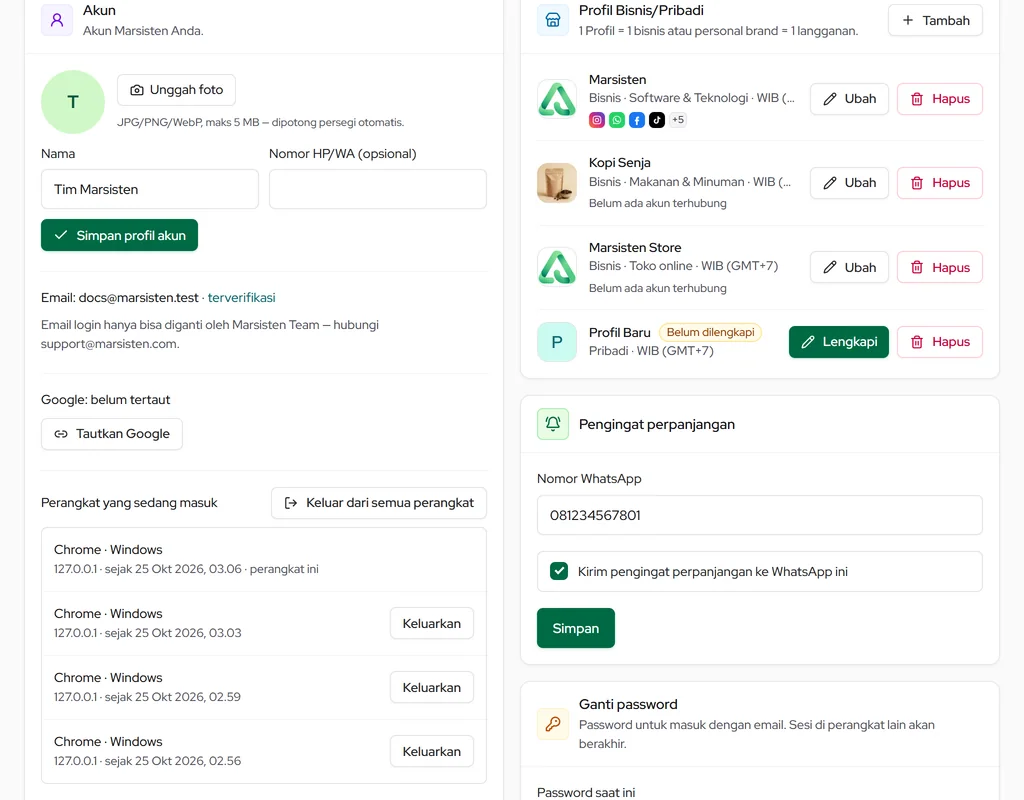Click Keluar dari semua perangkat
This screenshot has width=1024, height=800.
click(379, 503)
